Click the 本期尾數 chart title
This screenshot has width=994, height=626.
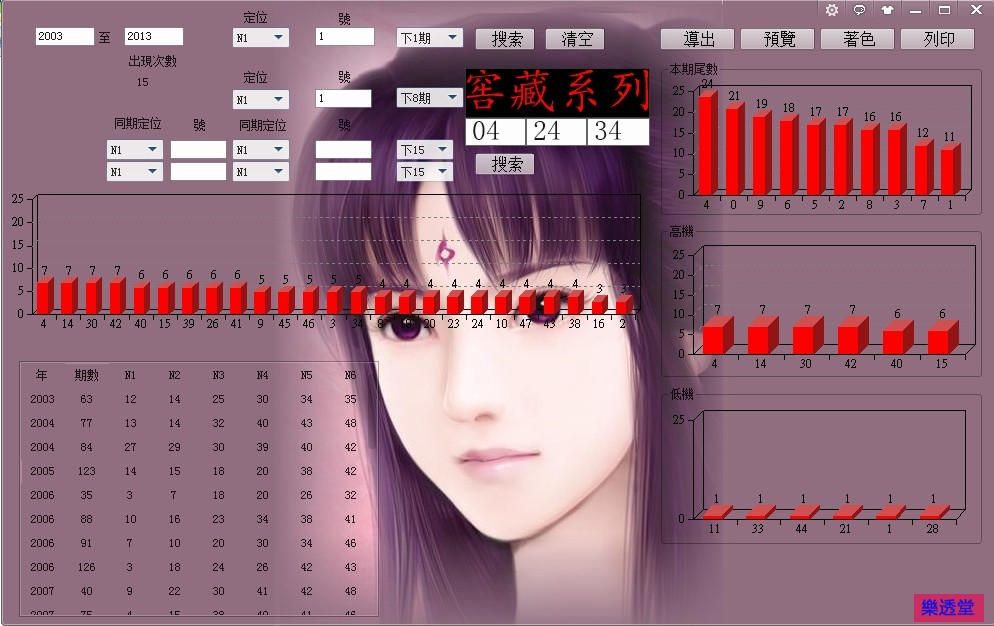pos(694,69)
